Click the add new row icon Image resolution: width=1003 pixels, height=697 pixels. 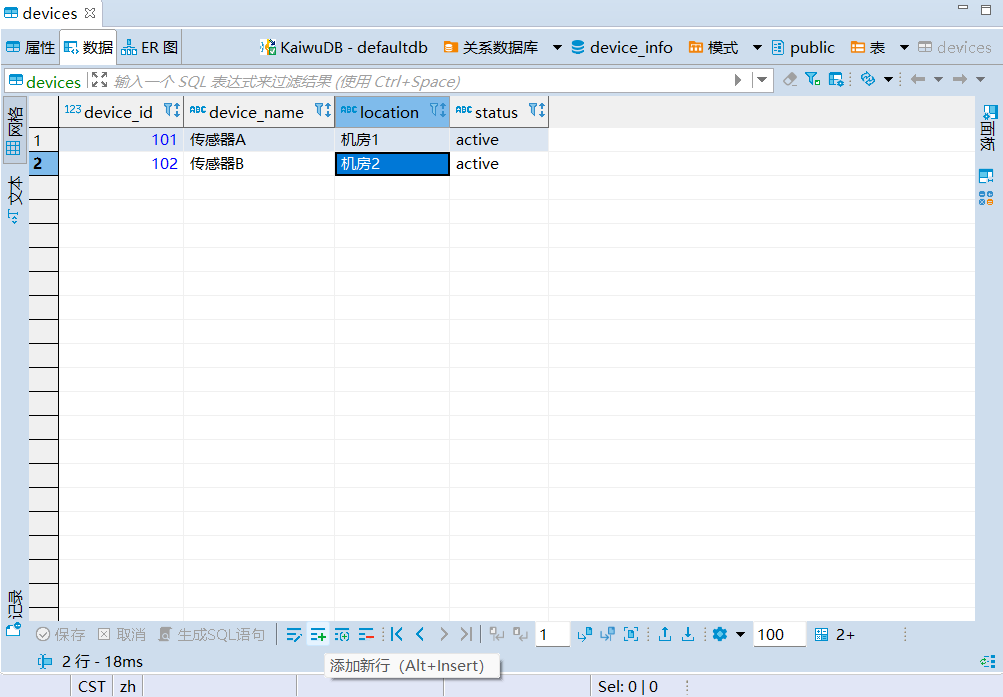(318, 635)
